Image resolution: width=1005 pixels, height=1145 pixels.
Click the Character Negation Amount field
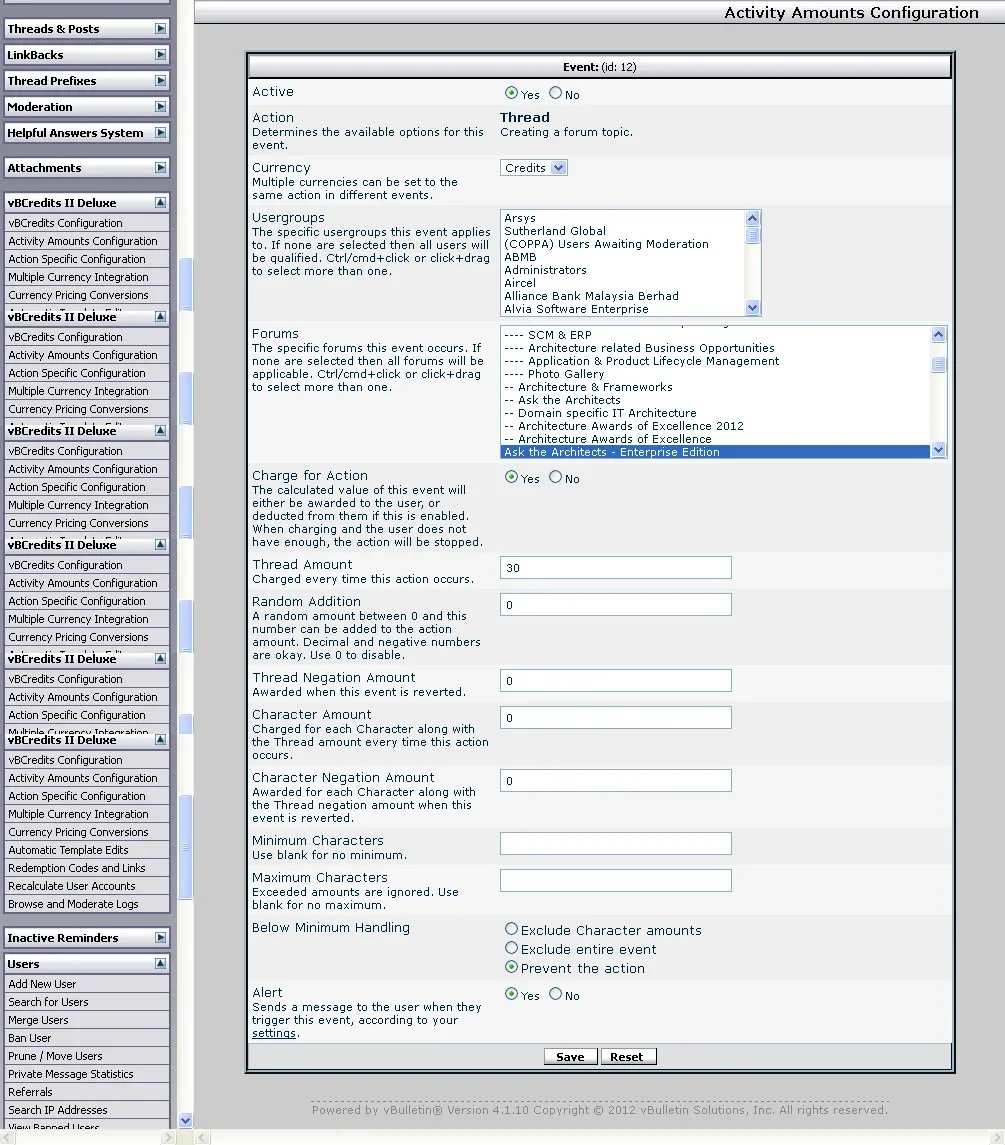pos(616,781)
